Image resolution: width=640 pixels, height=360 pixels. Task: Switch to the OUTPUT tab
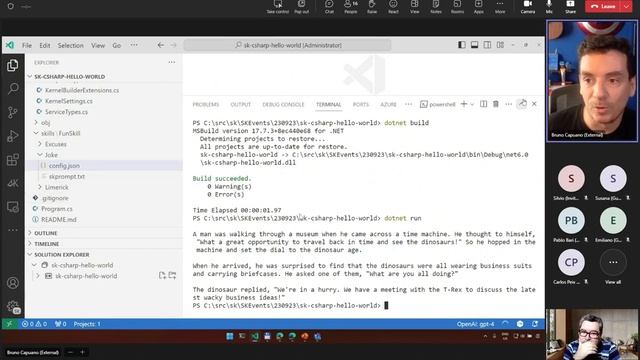click(240, 104)
